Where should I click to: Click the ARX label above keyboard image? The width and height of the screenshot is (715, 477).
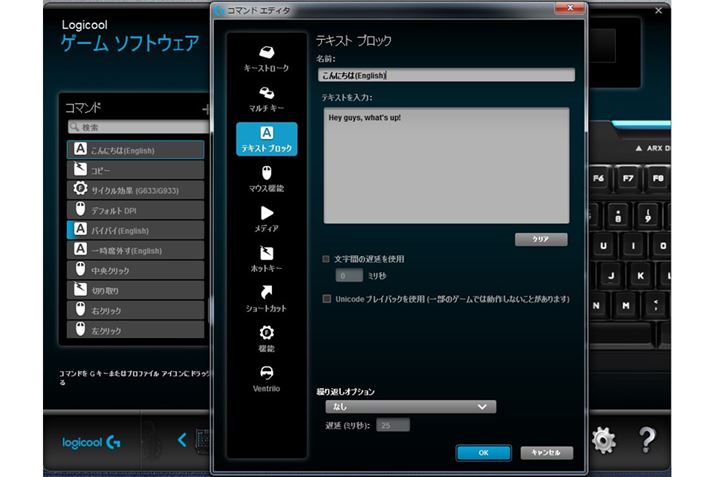coord(654,148)
